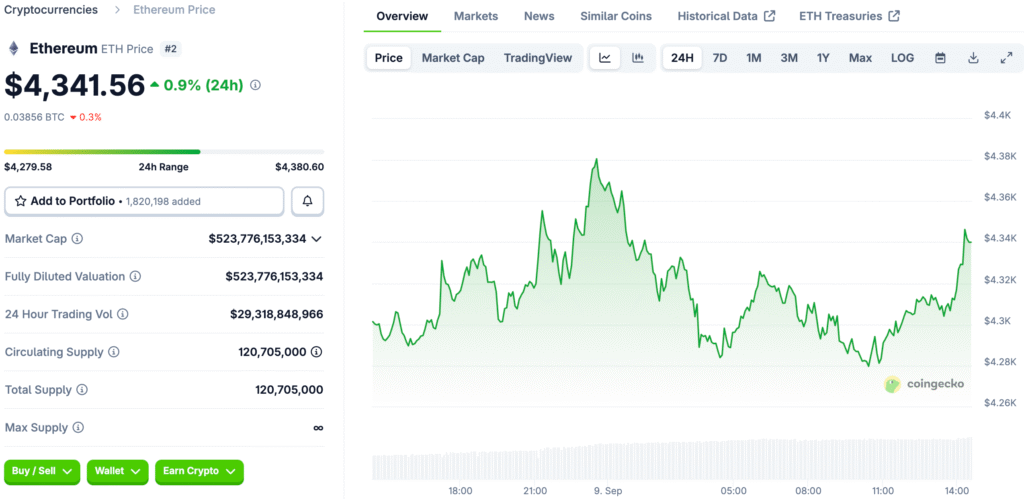Open the News tab

(x=539, y=16)
